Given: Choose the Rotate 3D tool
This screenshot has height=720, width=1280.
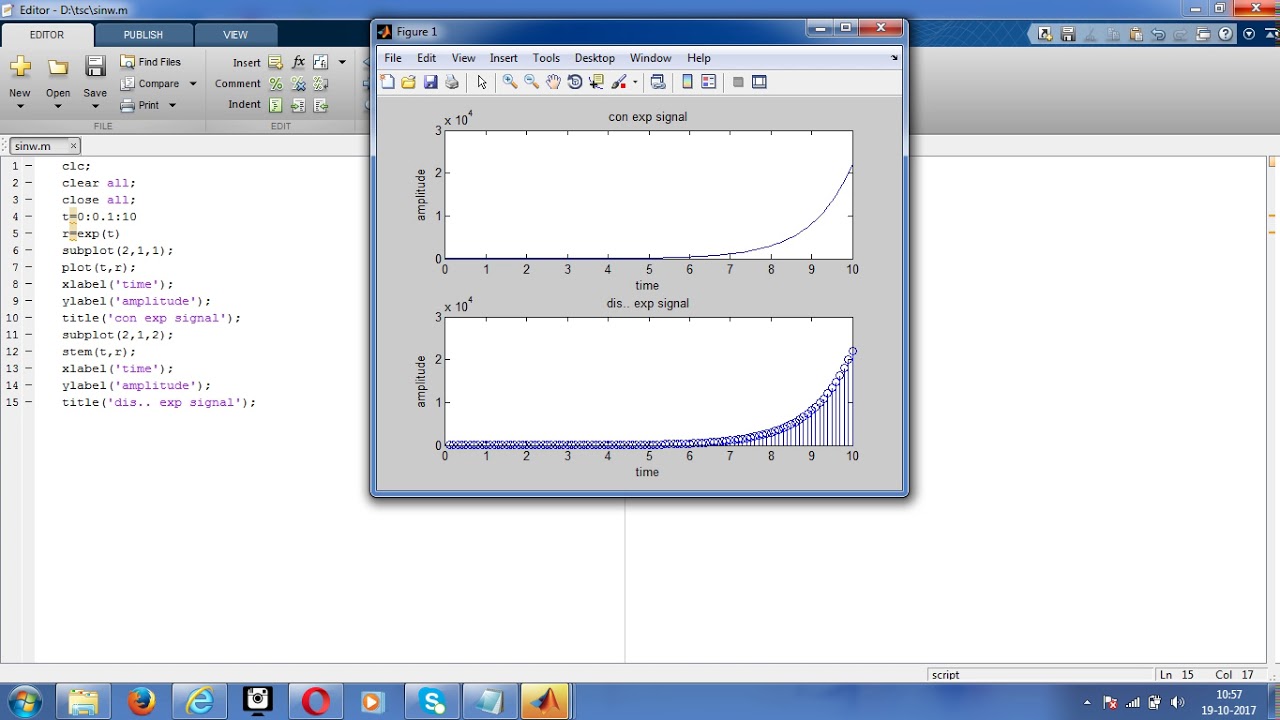Looking at the screenshot, I should click(x=575, y=82).
